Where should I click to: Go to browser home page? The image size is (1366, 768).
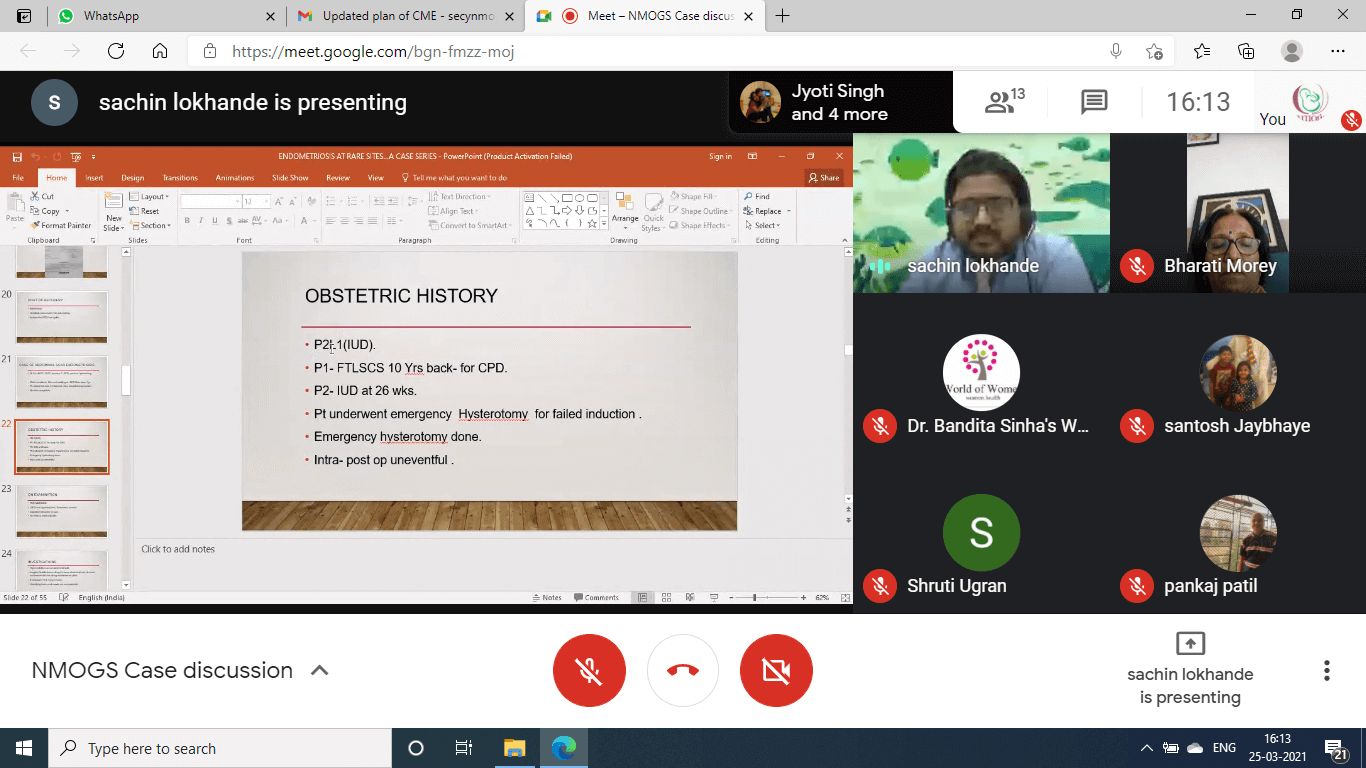click(160, 51)
